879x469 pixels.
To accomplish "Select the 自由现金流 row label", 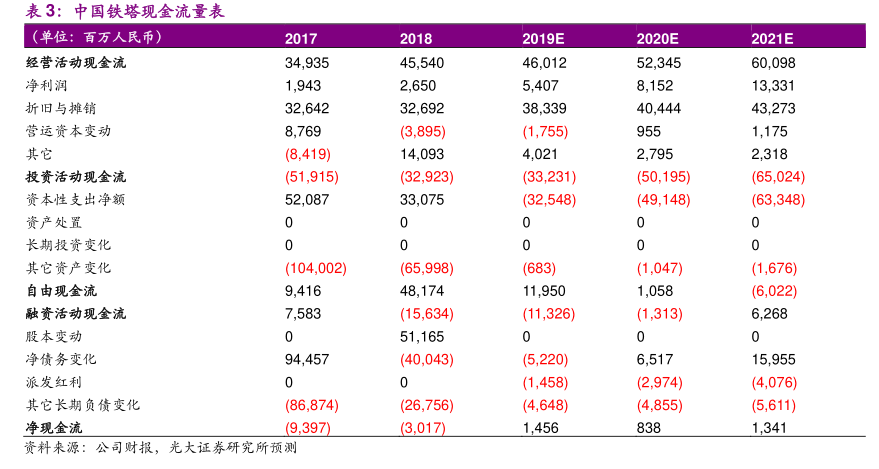I will (x=61, y=291).
